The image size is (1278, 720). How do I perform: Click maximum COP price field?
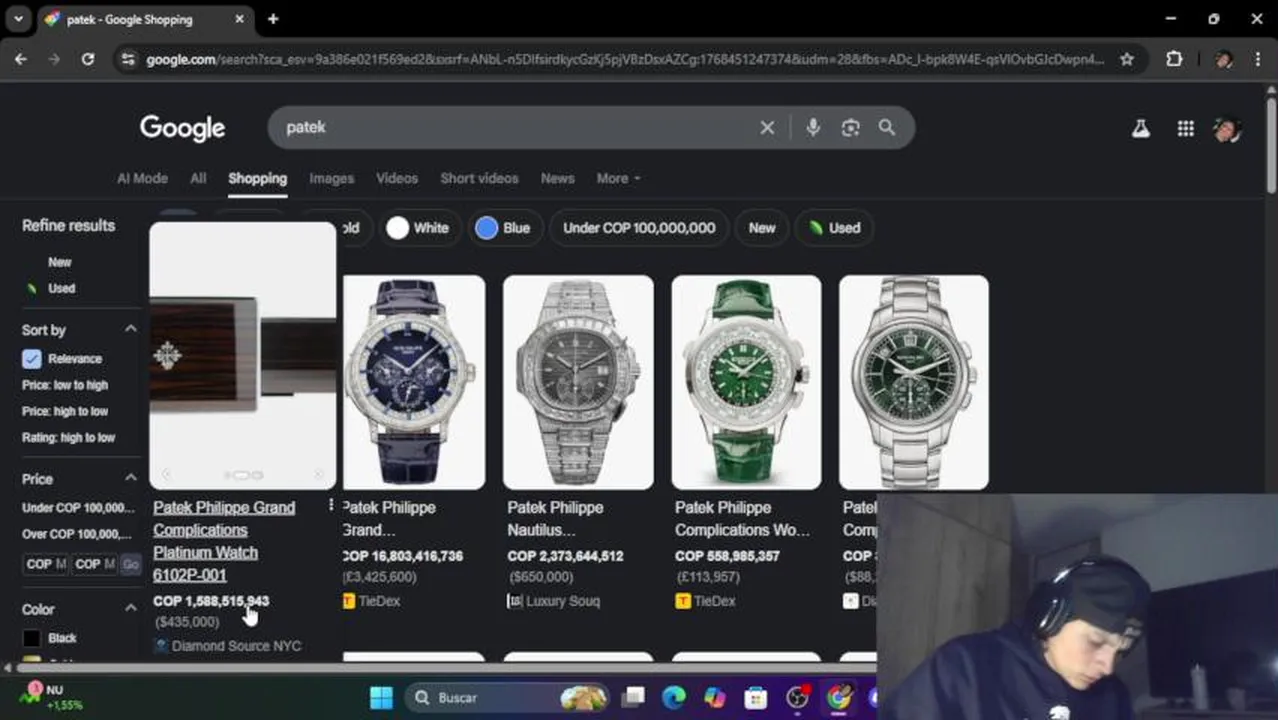(95, 564)
